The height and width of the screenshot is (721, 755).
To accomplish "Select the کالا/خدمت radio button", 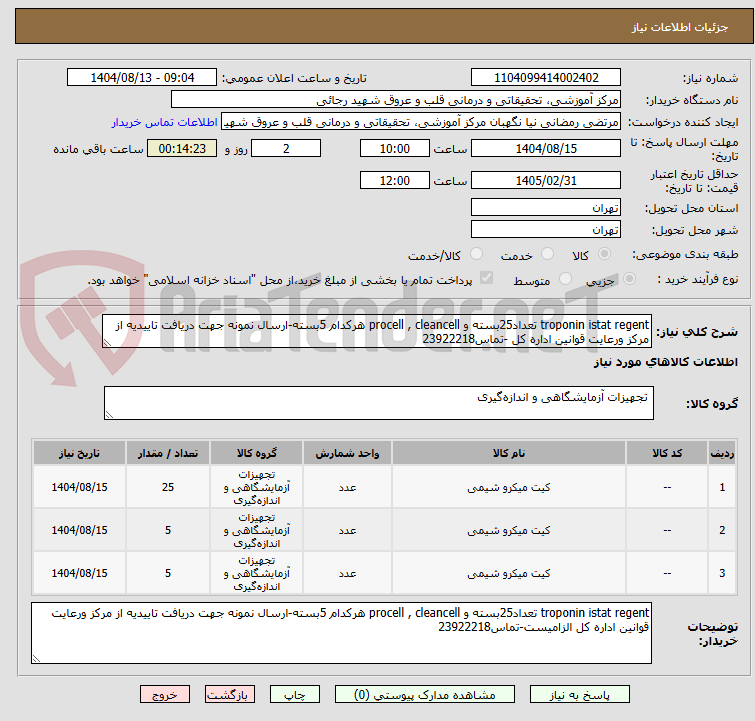I will click(476, 254).
